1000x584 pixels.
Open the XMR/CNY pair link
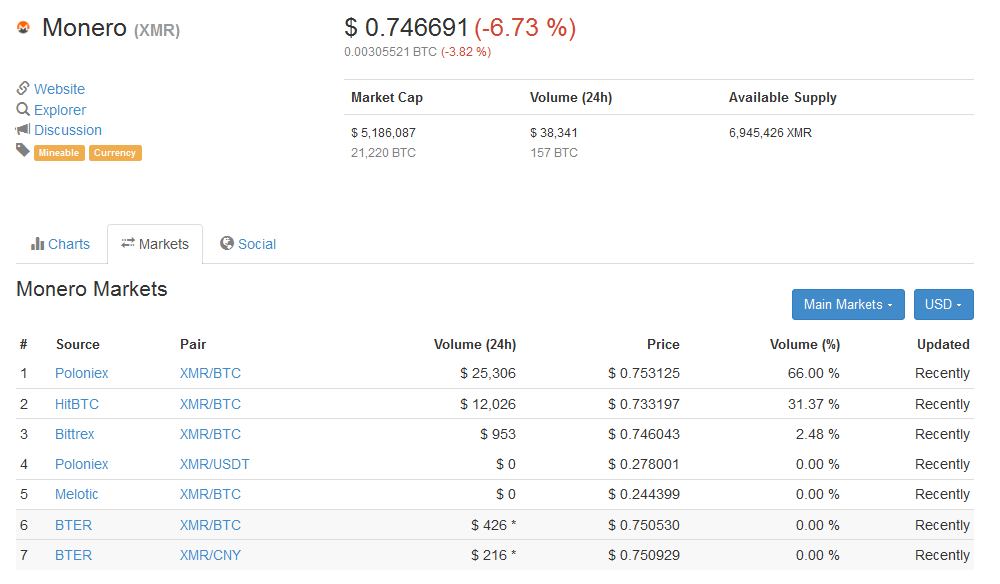(210, 555)
